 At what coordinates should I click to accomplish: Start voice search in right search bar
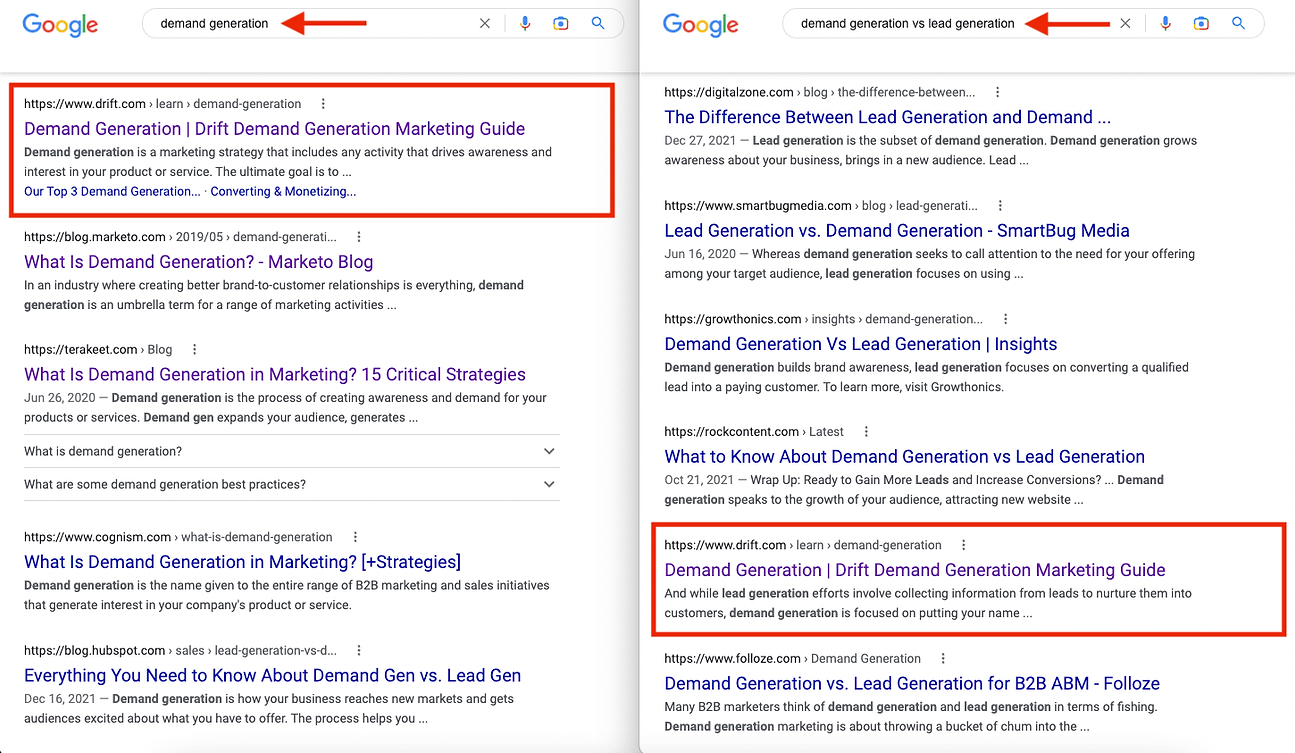click(x=1165, y=23)
